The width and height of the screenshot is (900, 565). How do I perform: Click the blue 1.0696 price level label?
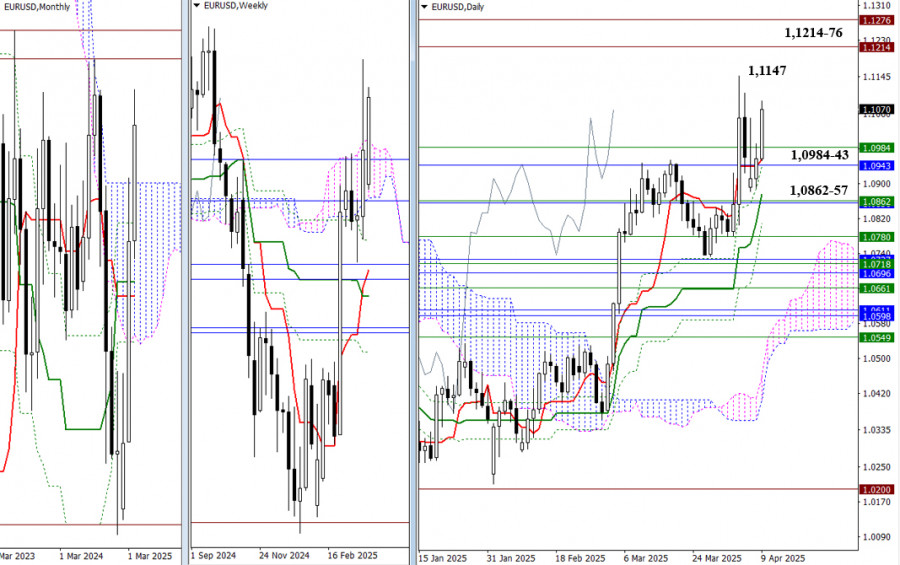tap(876, 274)
